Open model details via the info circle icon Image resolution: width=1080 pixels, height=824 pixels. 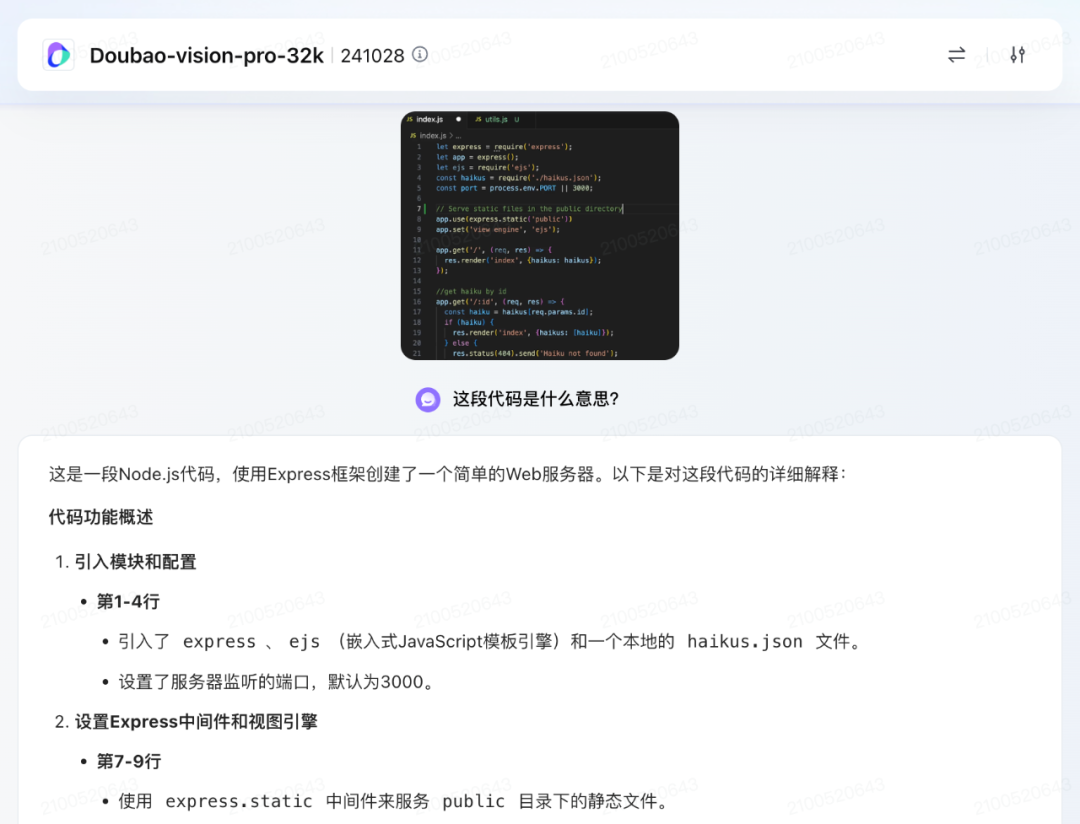pos(419,55)
